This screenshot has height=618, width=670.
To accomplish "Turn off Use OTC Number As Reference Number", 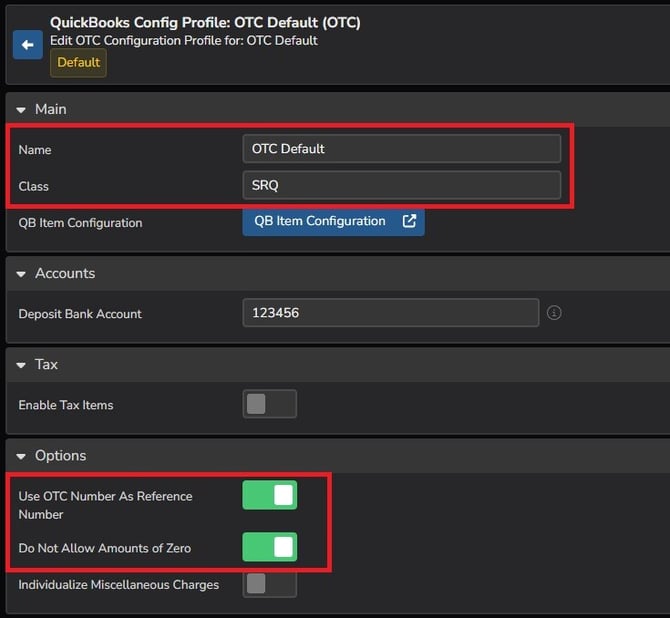I will click(x=269, y=495).
